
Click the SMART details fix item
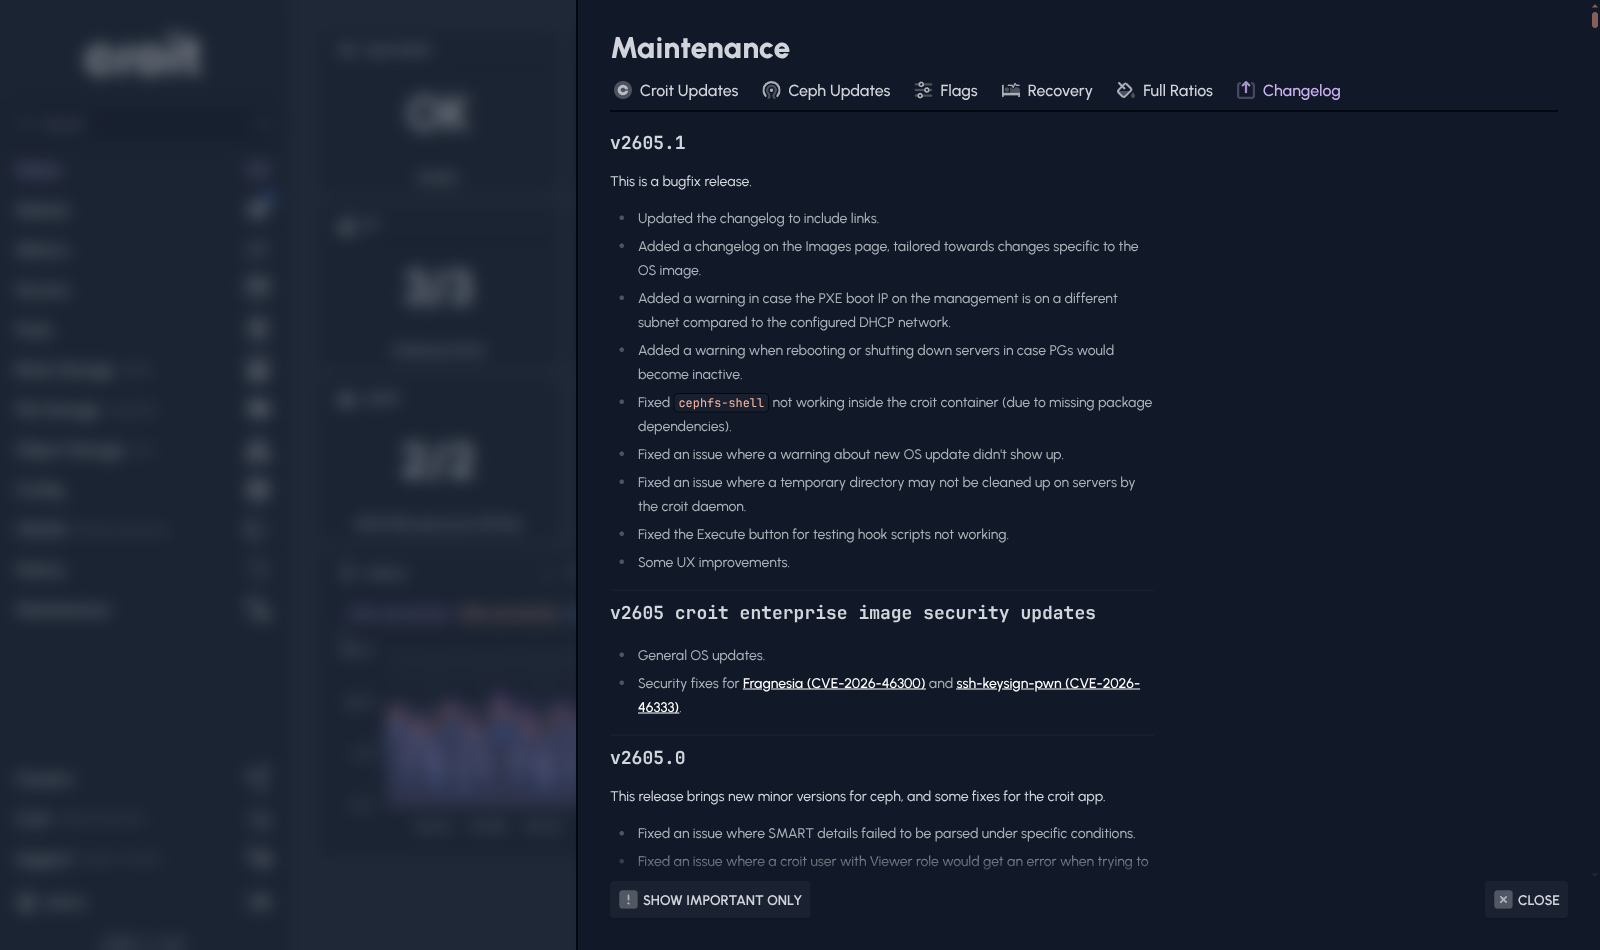pos(886,833)
